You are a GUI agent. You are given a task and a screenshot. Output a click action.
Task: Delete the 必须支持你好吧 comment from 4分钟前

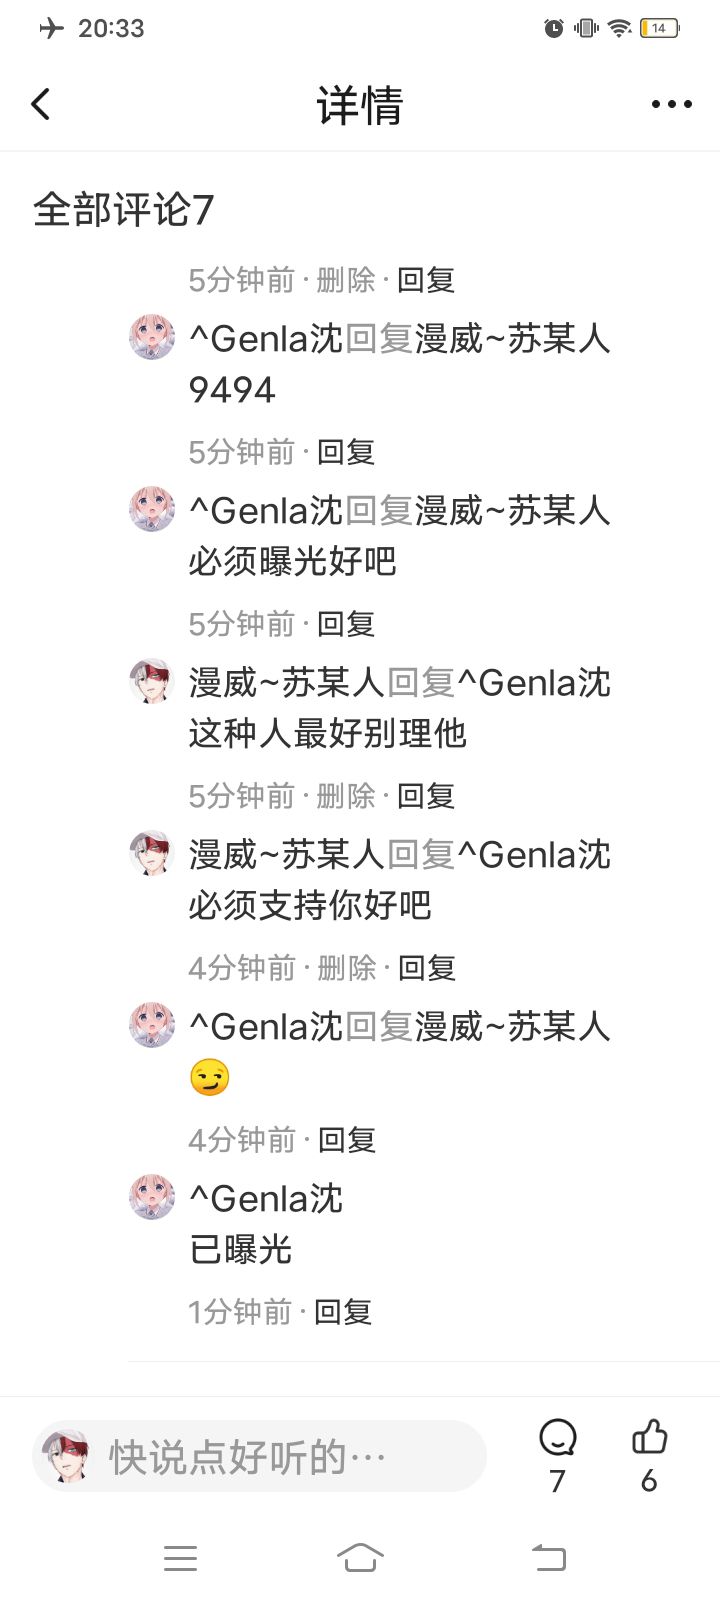click(x=346, y=968)
